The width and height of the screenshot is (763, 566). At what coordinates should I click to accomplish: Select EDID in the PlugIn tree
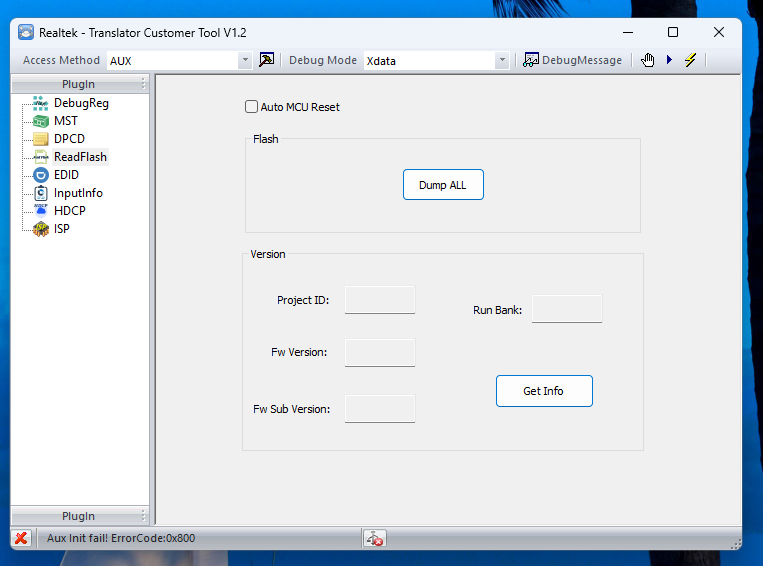coord(66,175)
